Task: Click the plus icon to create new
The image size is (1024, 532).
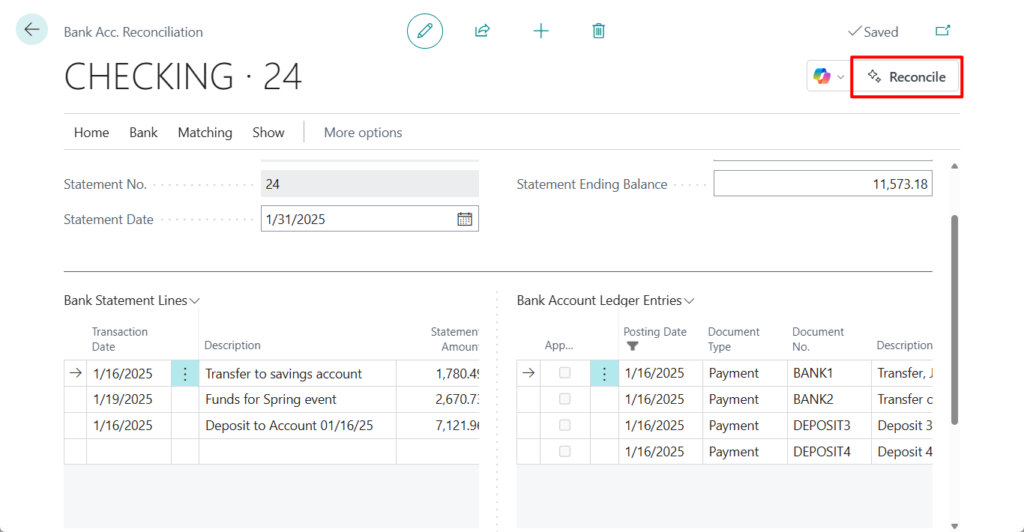Action: tap(541, 31)
